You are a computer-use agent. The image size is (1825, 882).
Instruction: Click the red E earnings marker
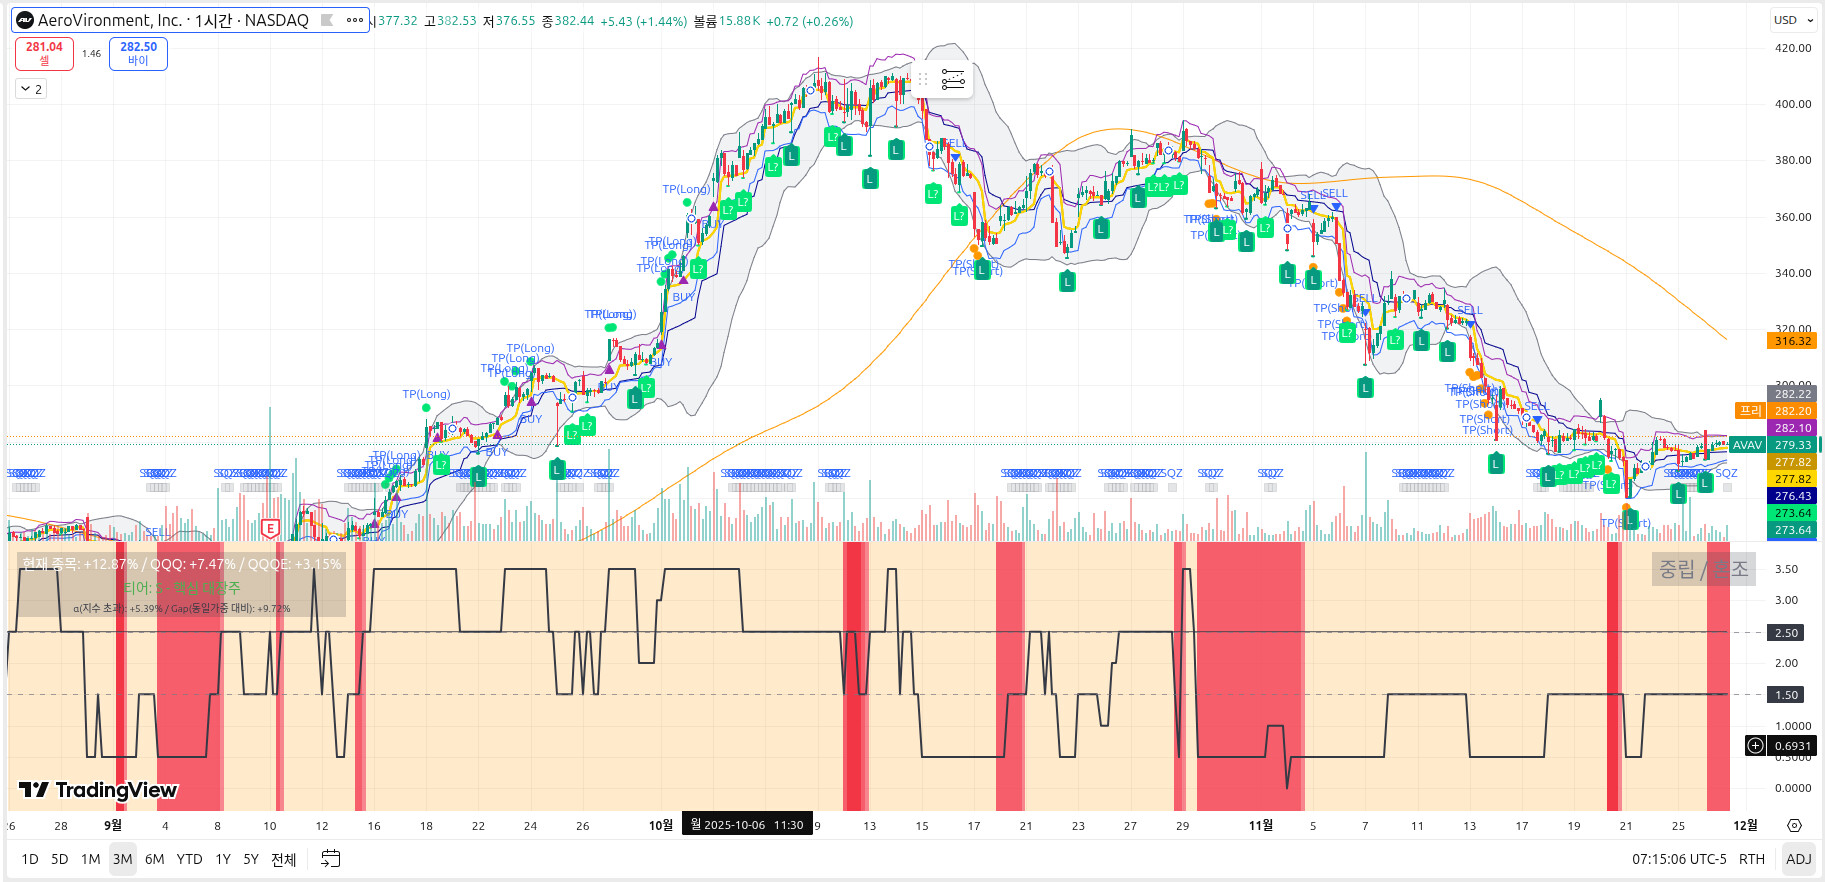tap(269, 528)
